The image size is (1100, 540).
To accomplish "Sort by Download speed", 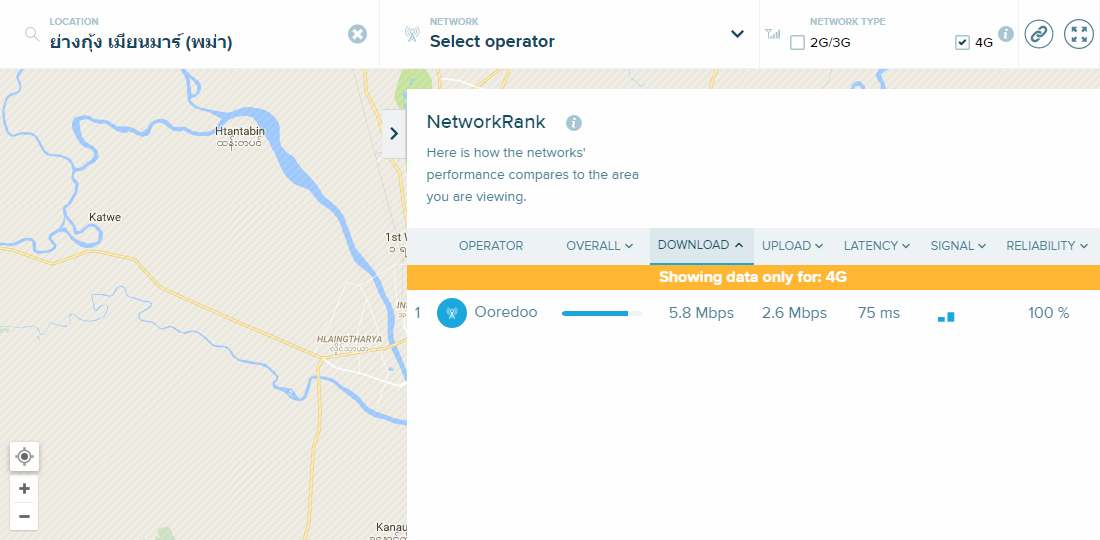I will [x=702, y=245].
